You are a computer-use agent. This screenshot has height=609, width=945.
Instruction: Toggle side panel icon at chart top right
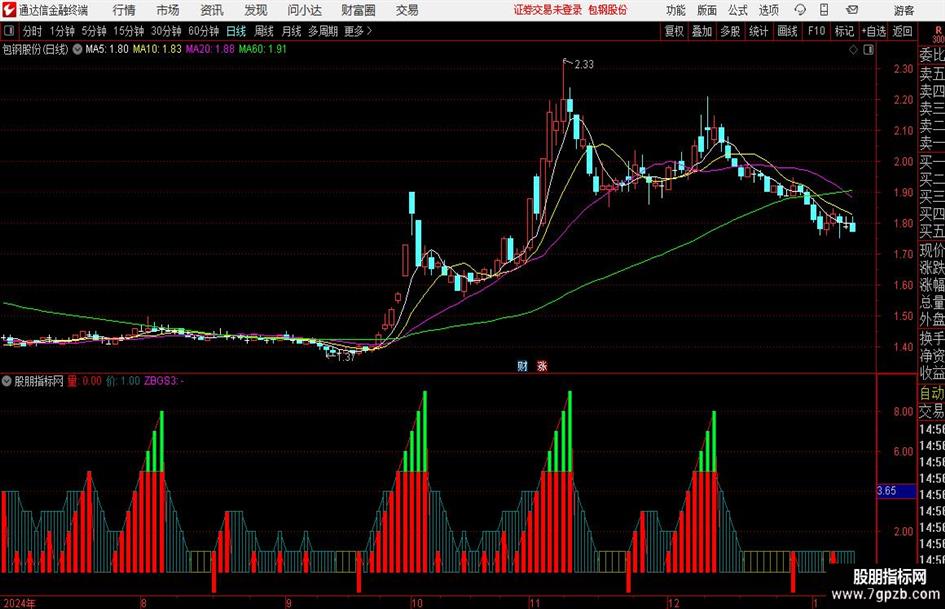(868, 50)
